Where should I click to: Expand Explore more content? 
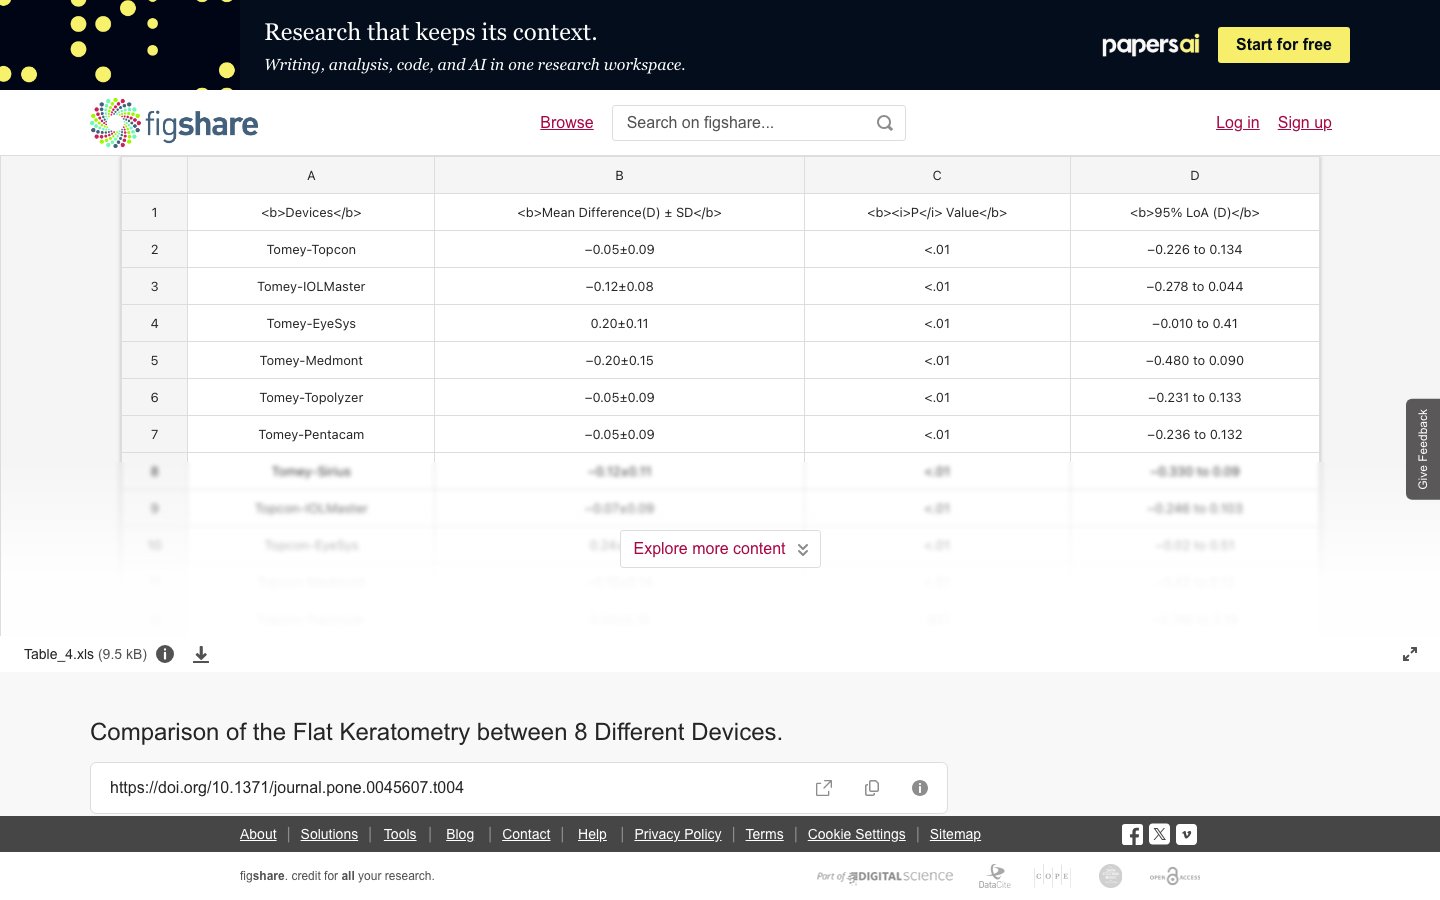(x=720, y=549)
